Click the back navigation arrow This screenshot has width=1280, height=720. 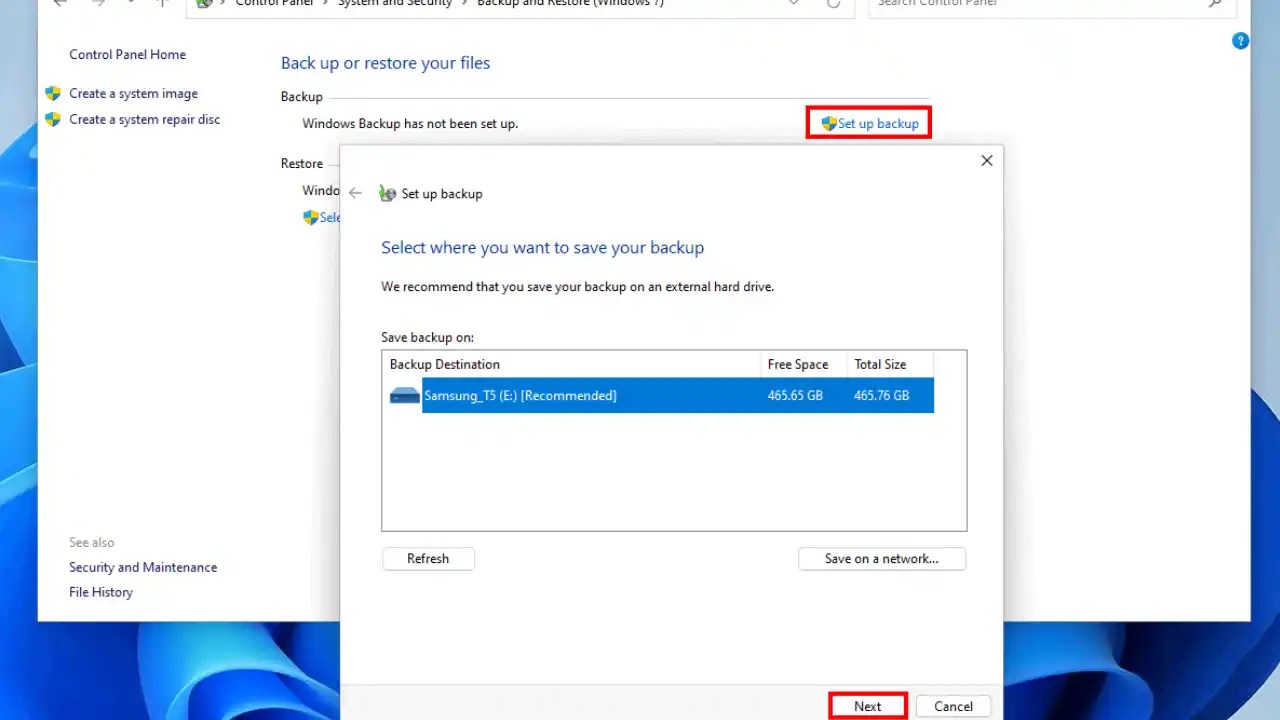[59, 4]
